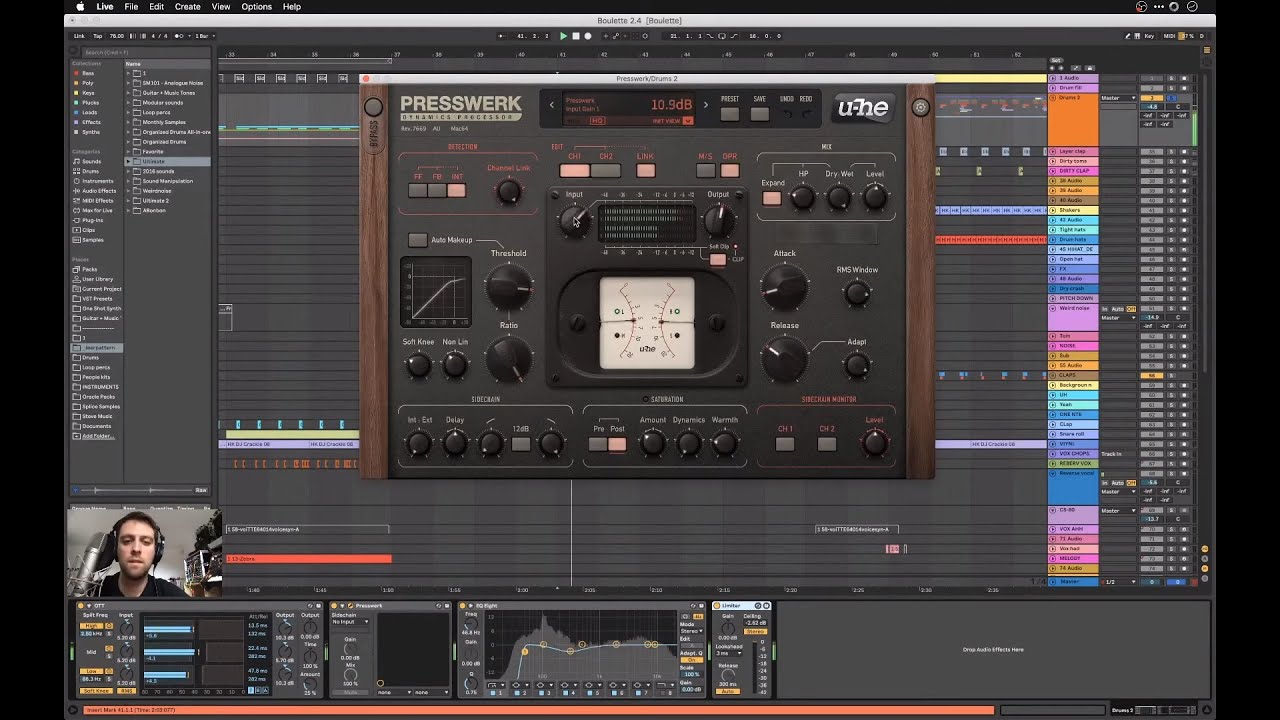Click the arrangement record button
1280x720 pixels.
click(x=587, y=36)
